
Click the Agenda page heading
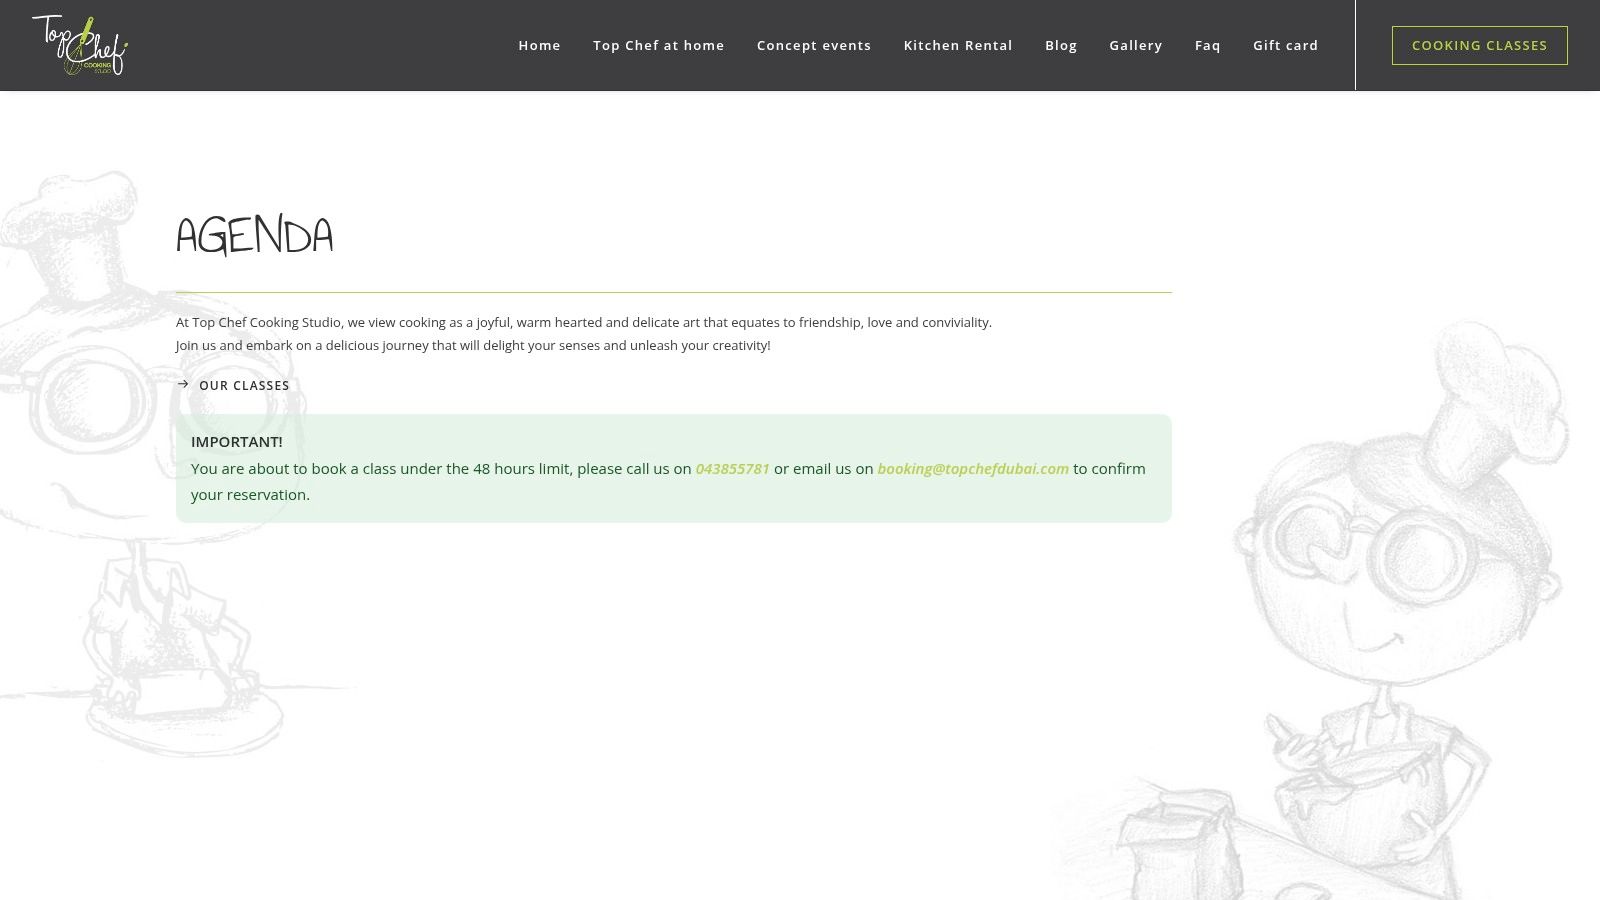254,236
